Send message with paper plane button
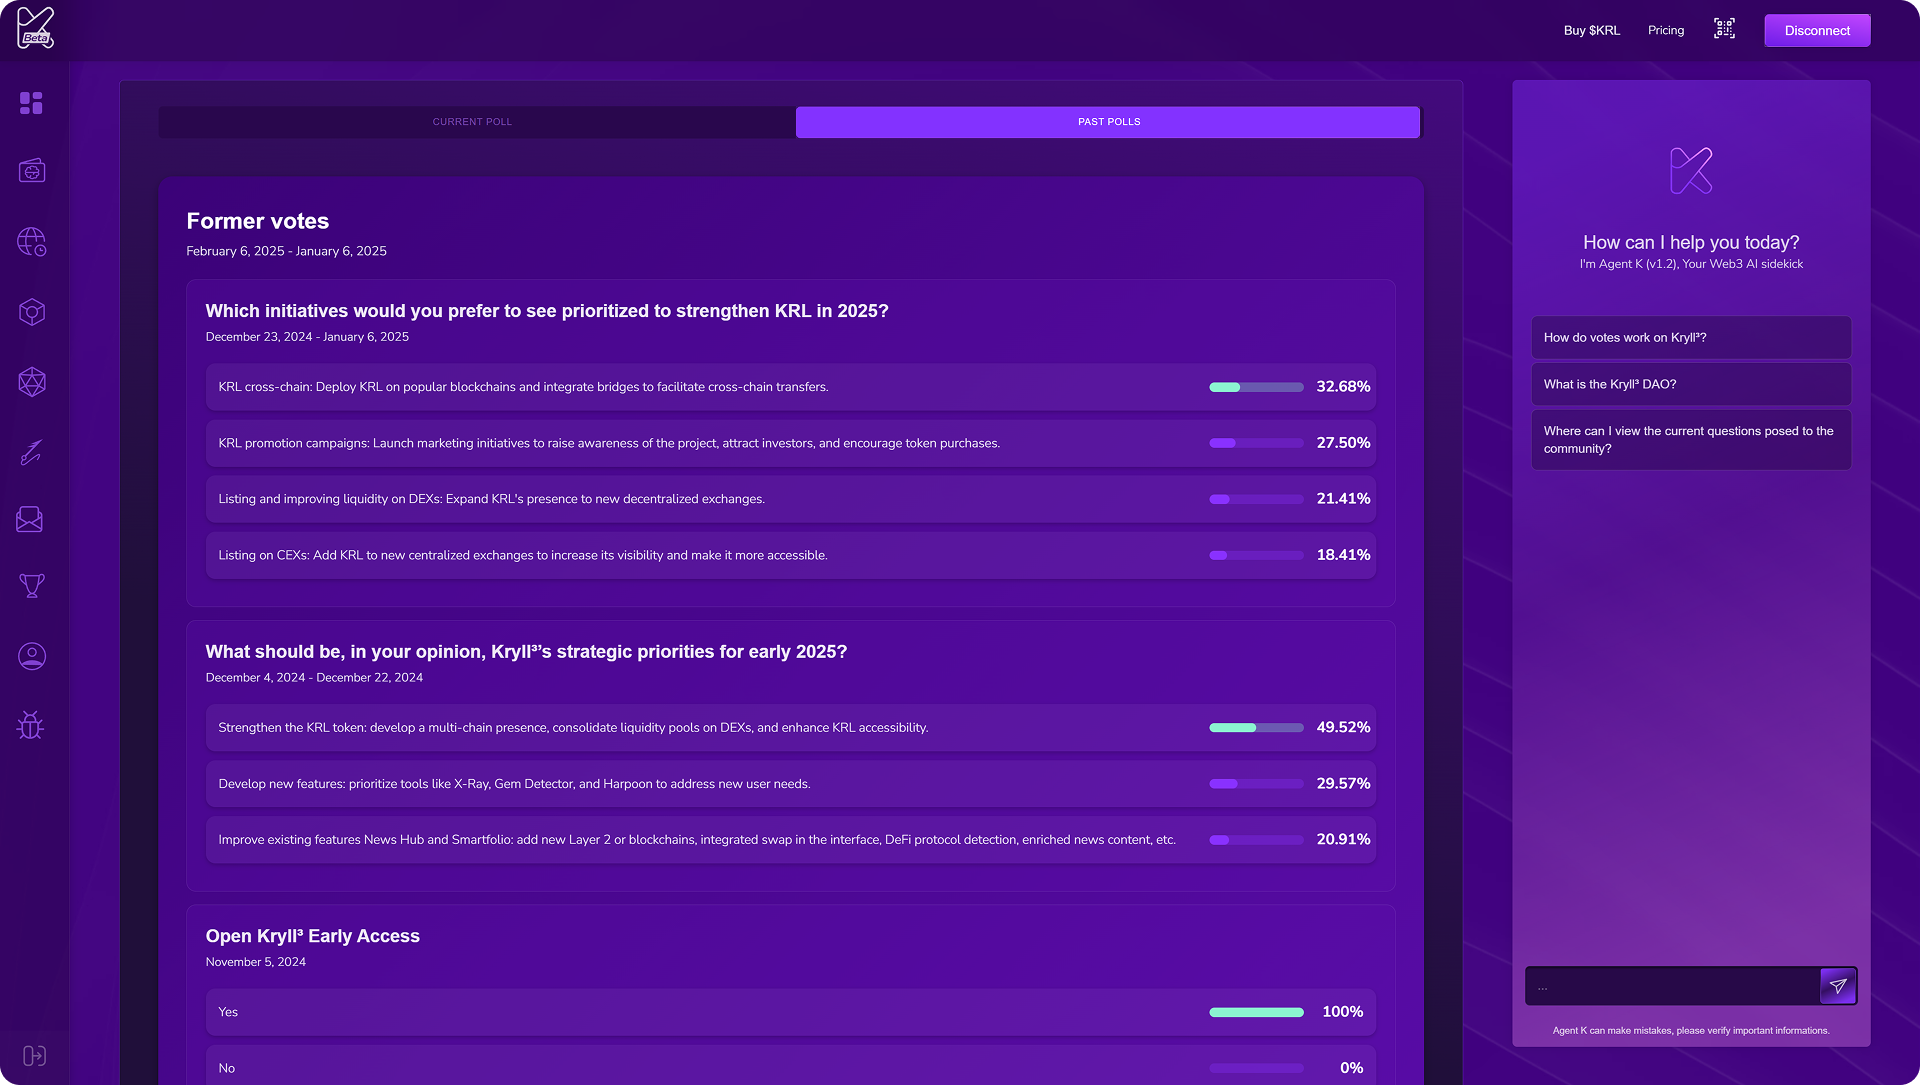 pyautogui.click(x=1838, y=986)
